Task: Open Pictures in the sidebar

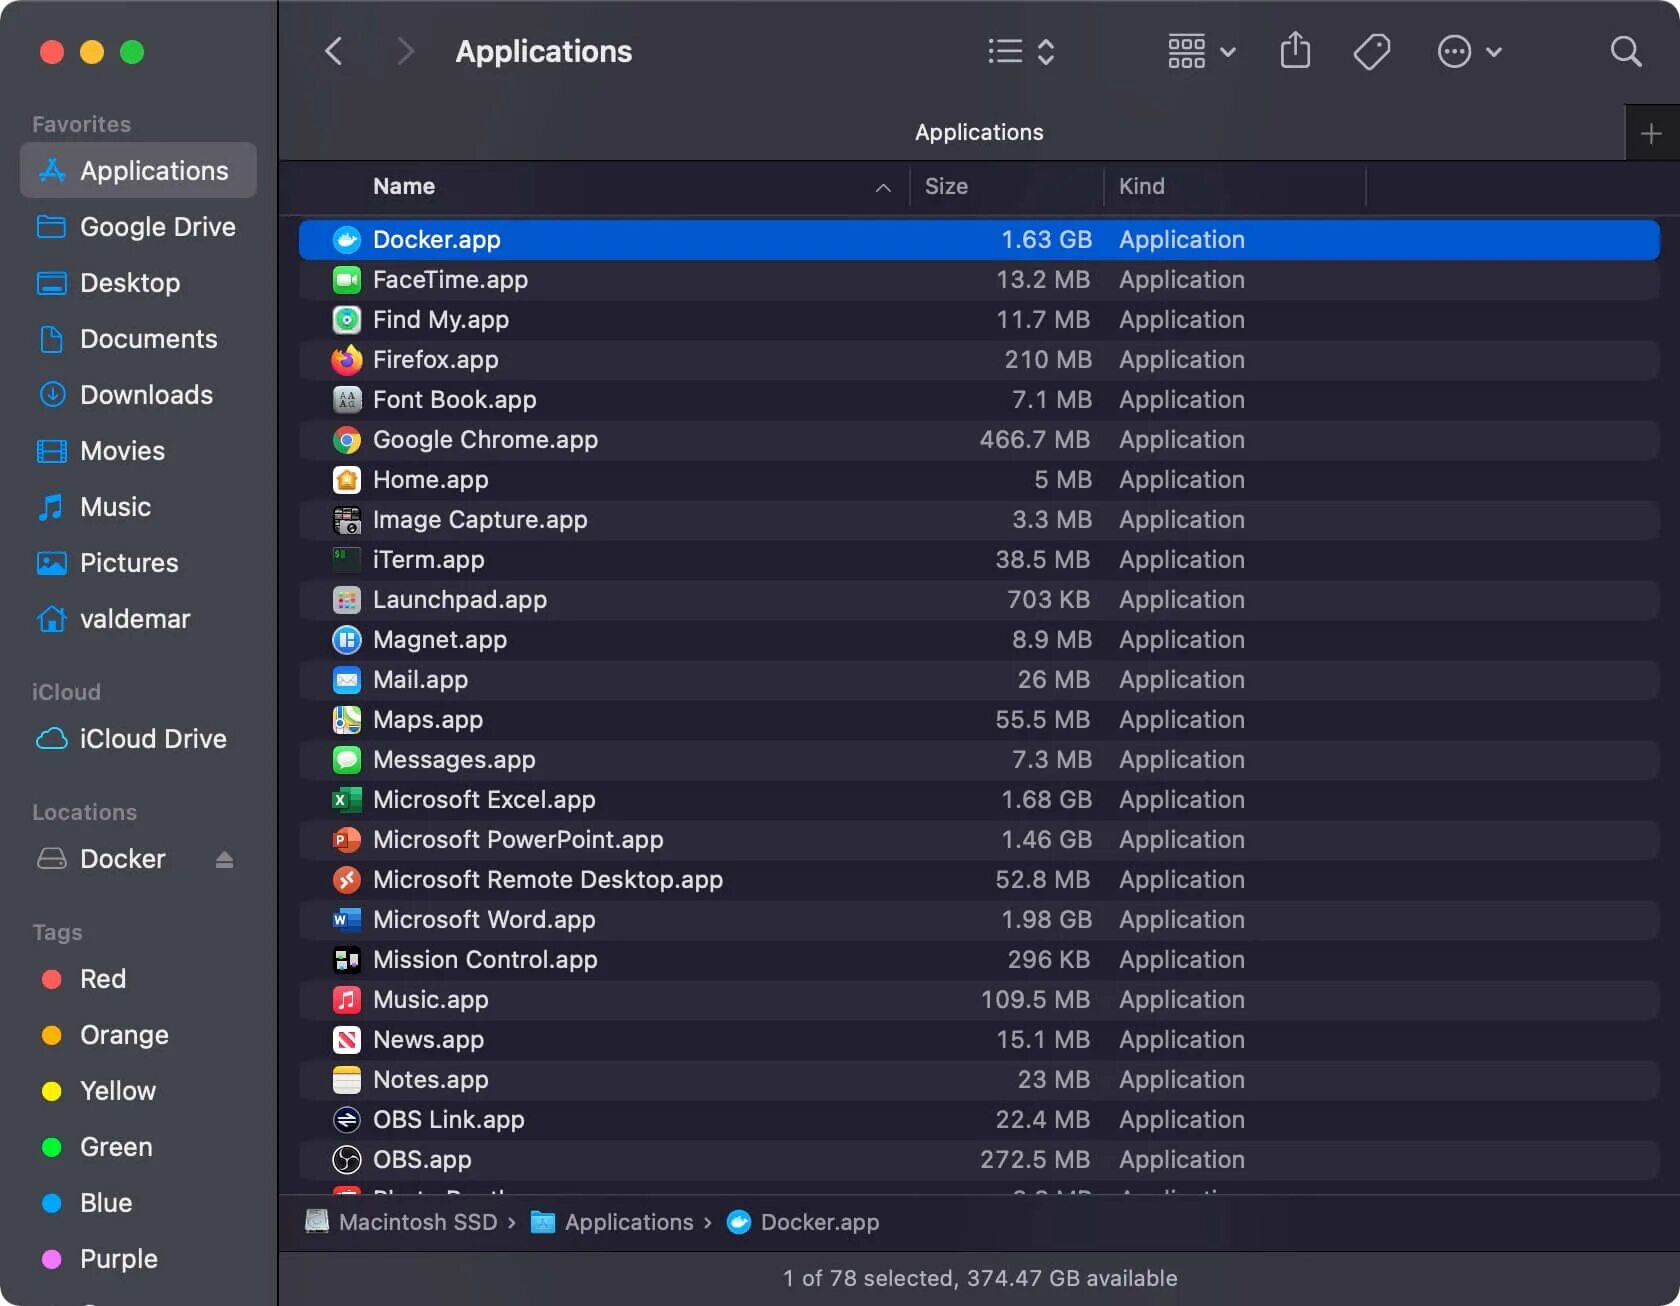Action: click(x=138, y=563)
